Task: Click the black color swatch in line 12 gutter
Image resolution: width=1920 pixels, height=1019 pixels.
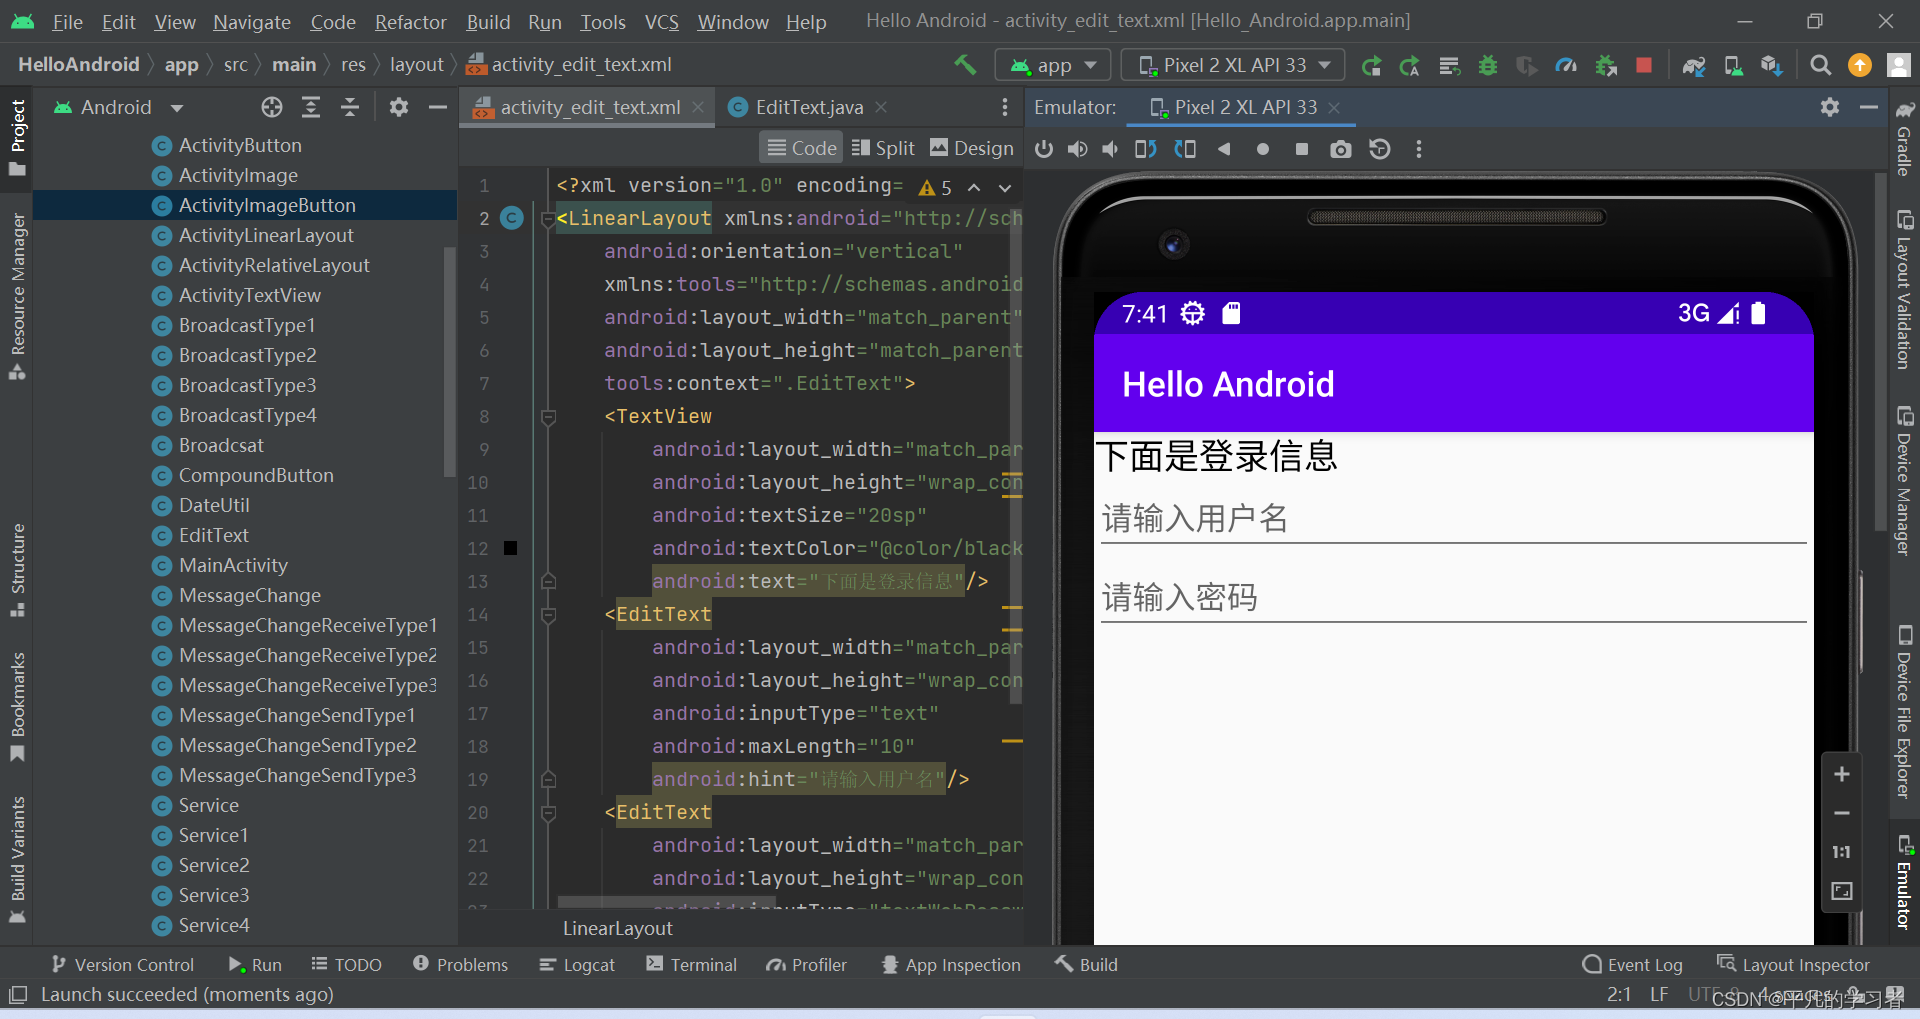Action: 511,548
